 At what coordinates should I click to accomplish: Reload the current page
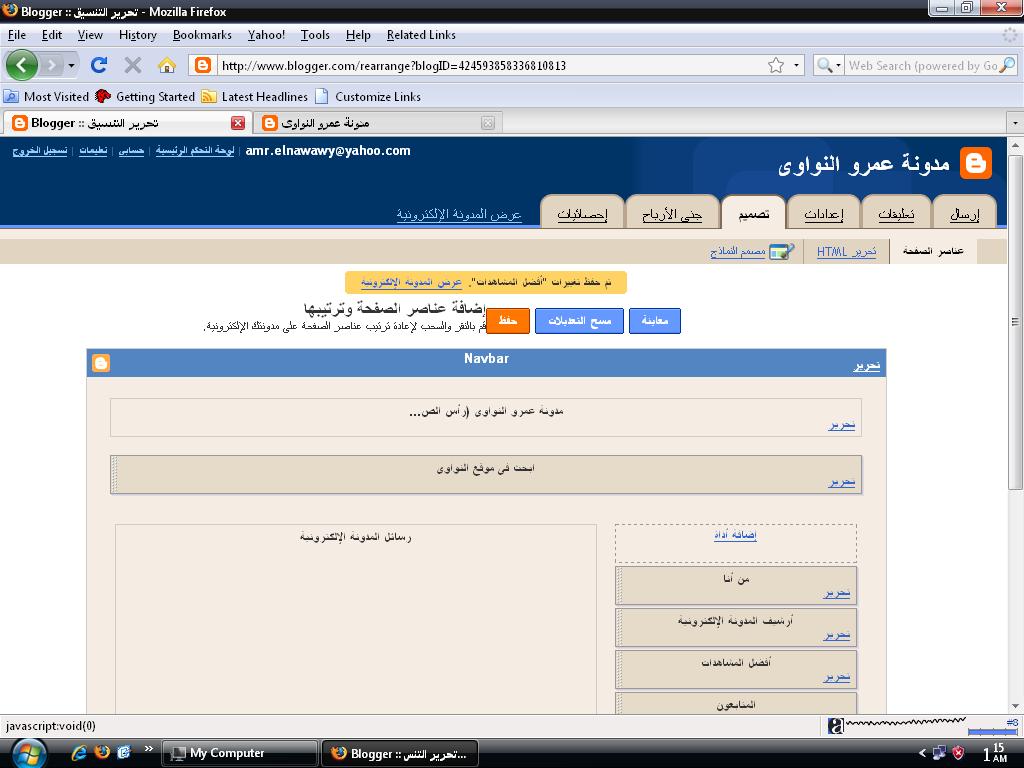pyautogui.click(x=99, y=65)
